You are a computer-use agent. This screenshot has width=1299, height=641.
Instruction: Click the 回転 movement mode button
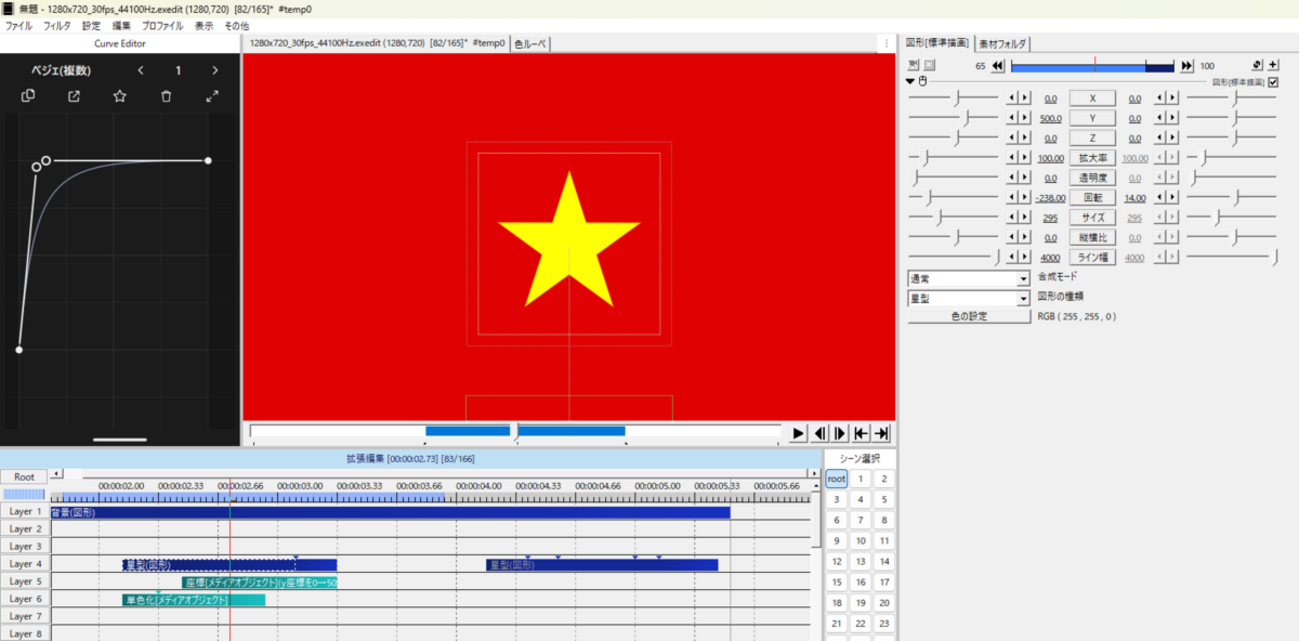tap(1093, 198)
